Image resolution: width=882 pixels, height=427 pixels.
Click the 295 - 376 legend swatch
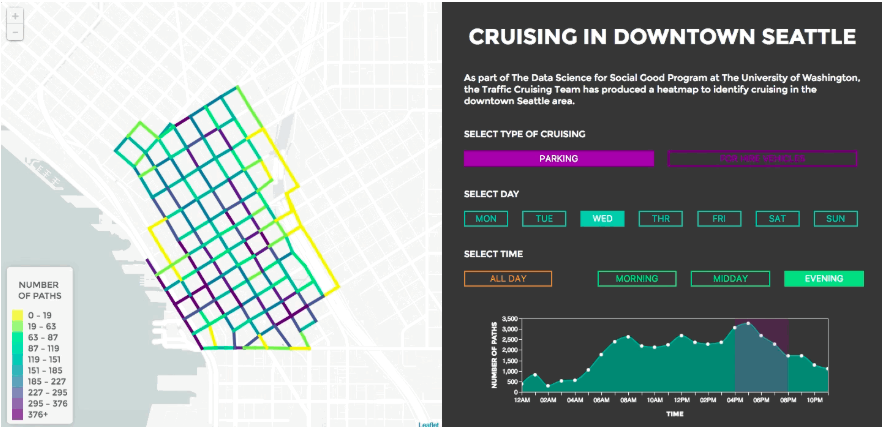tap(18, 404)
